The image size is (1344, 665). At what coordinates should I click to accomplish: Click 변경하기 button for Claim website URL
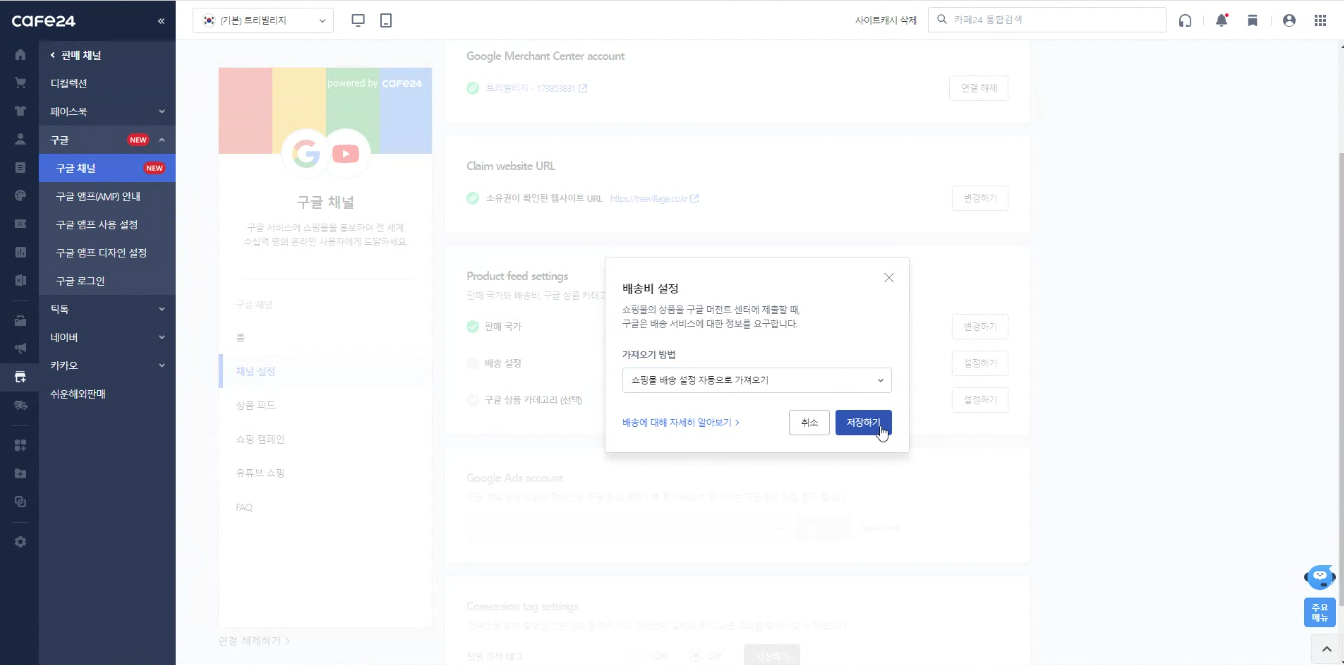(978, 198)
